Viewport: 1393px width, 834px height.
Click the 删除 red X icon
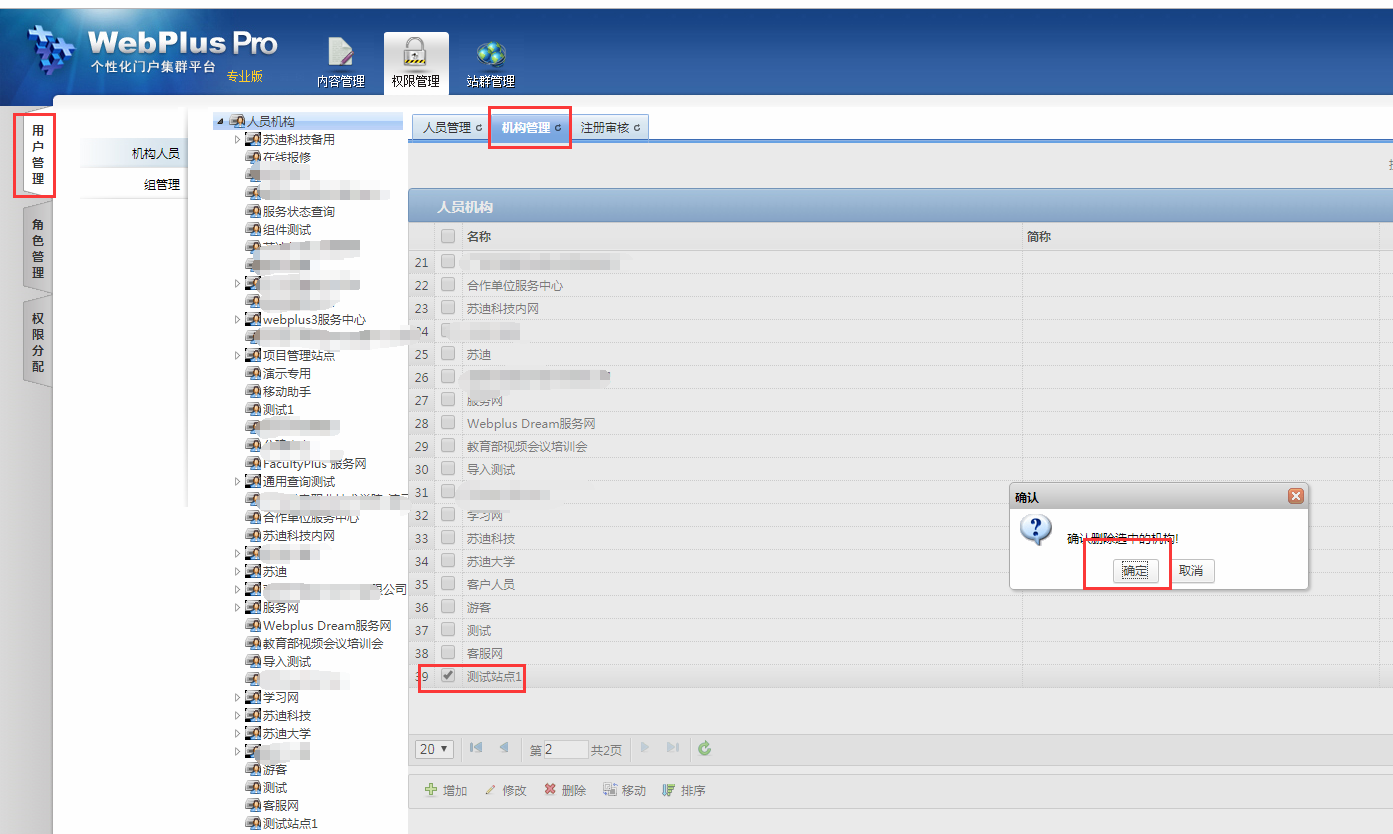tap(550, 790)
